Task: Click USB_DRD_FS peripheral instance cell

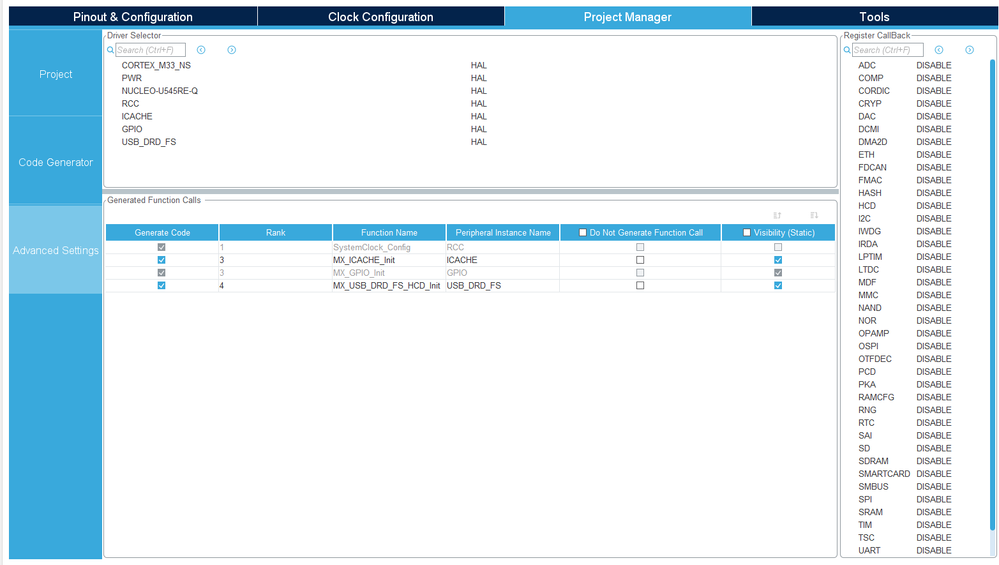Action: point(503,285)
